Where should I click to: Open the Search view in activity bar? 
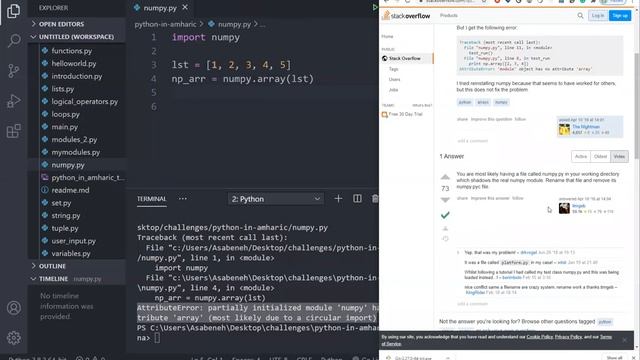pyautogui.click(x=13, y=40)
